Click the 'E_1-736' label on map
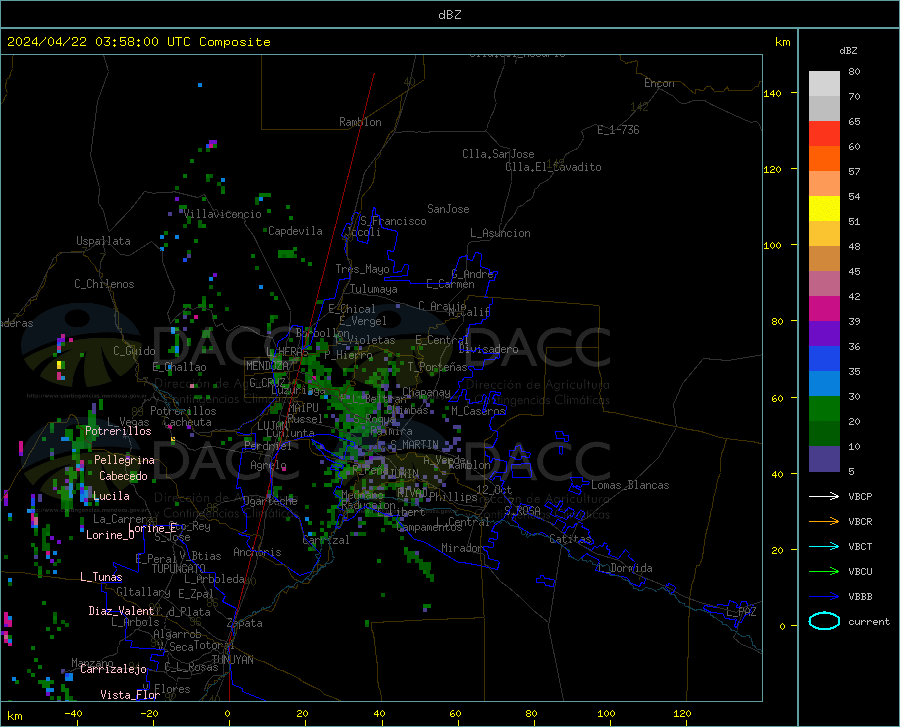Image resolution: width=900 pixels, height=727 pixels. point(618,130)
